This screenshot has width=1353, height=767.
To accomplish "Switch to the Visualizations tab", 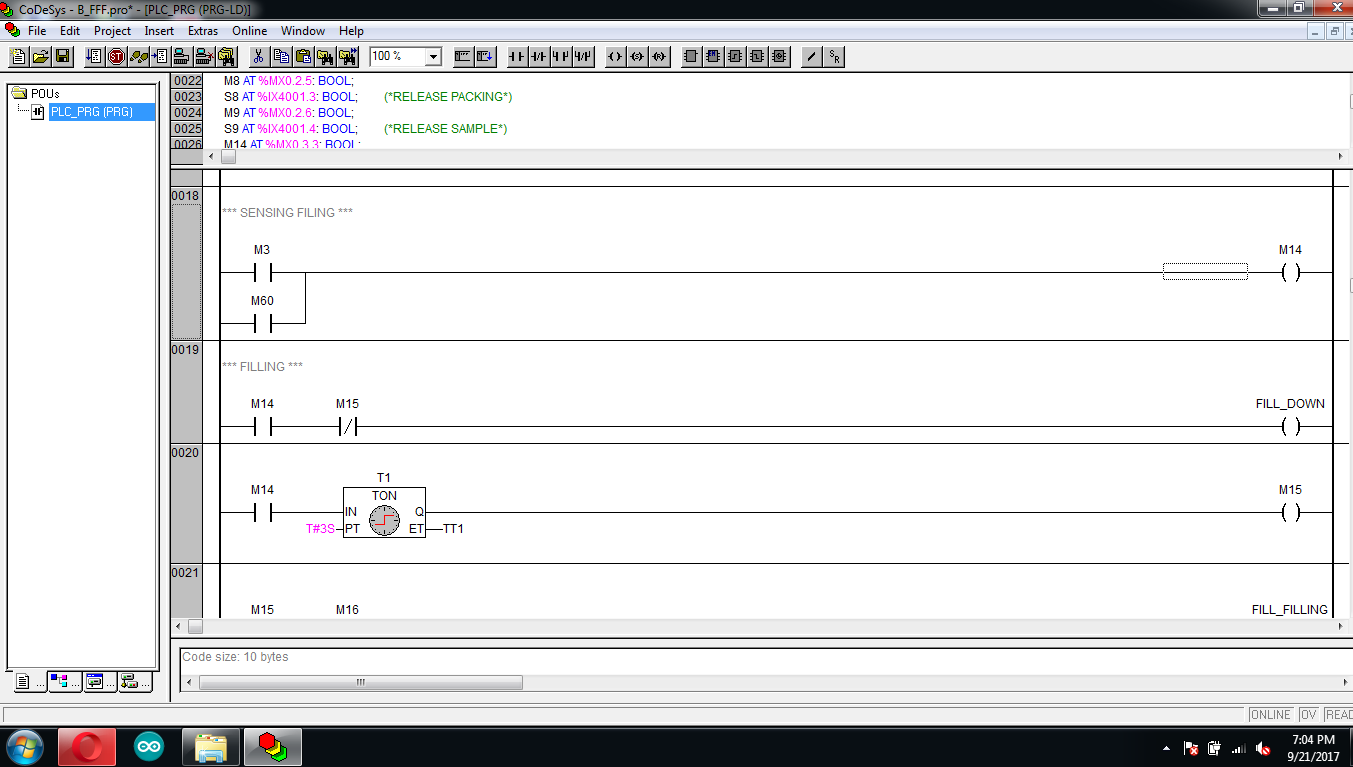I will pos(99,682).
